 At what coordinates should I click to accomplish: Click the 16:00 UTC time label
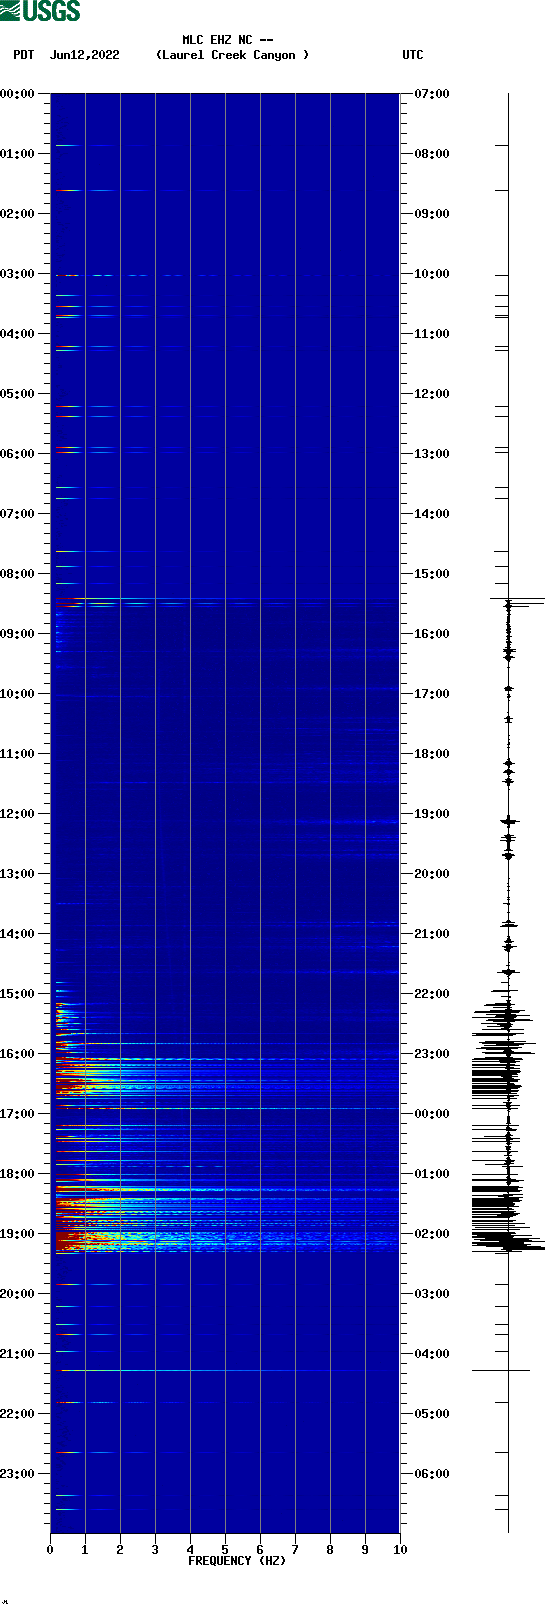coord(432,634)
